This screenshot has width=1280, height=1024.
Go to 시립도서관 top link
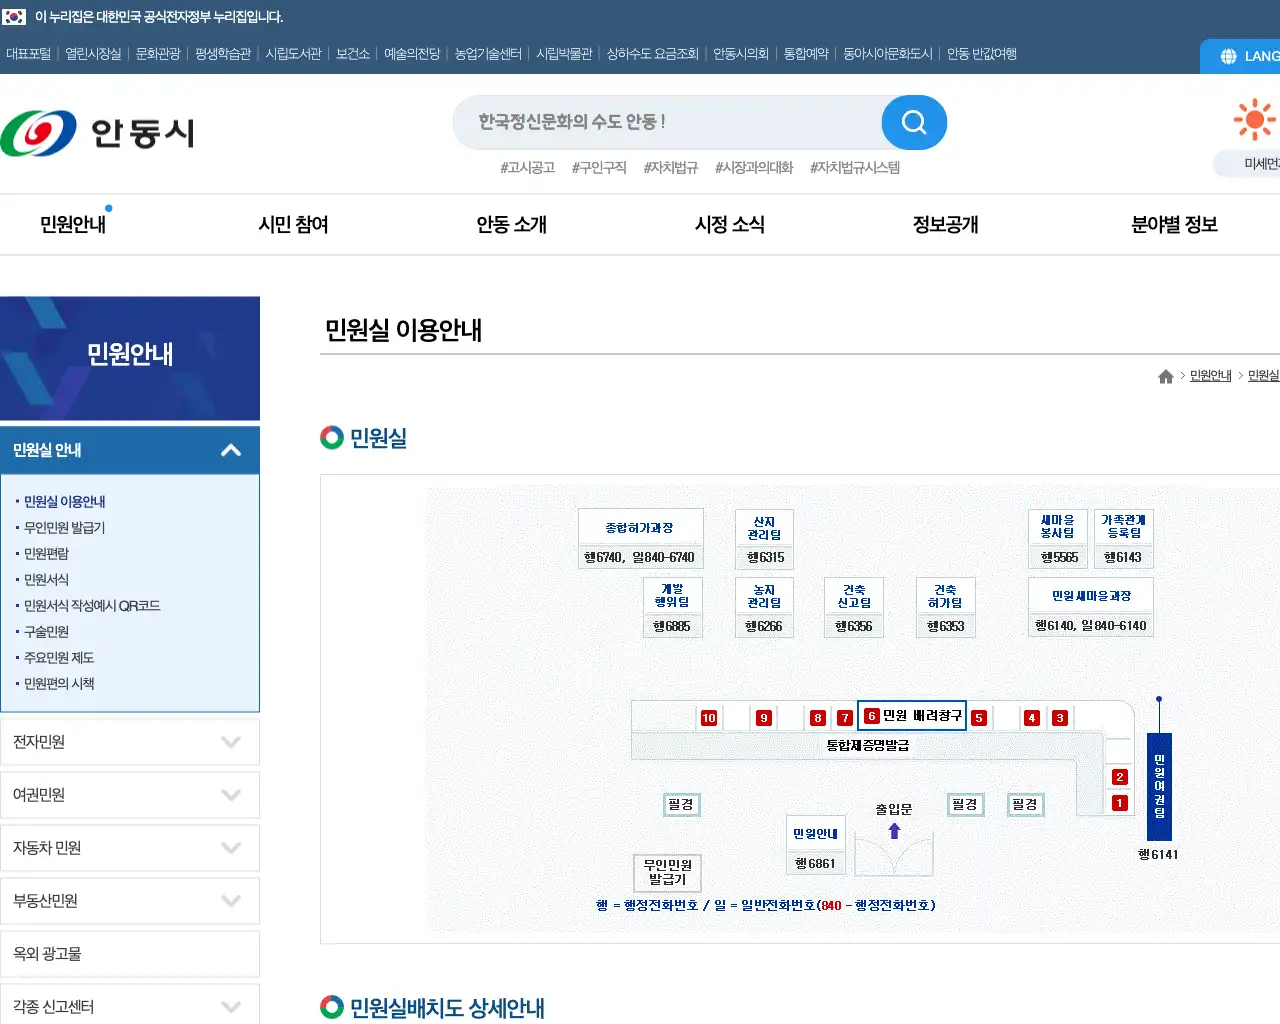(293, 54)
